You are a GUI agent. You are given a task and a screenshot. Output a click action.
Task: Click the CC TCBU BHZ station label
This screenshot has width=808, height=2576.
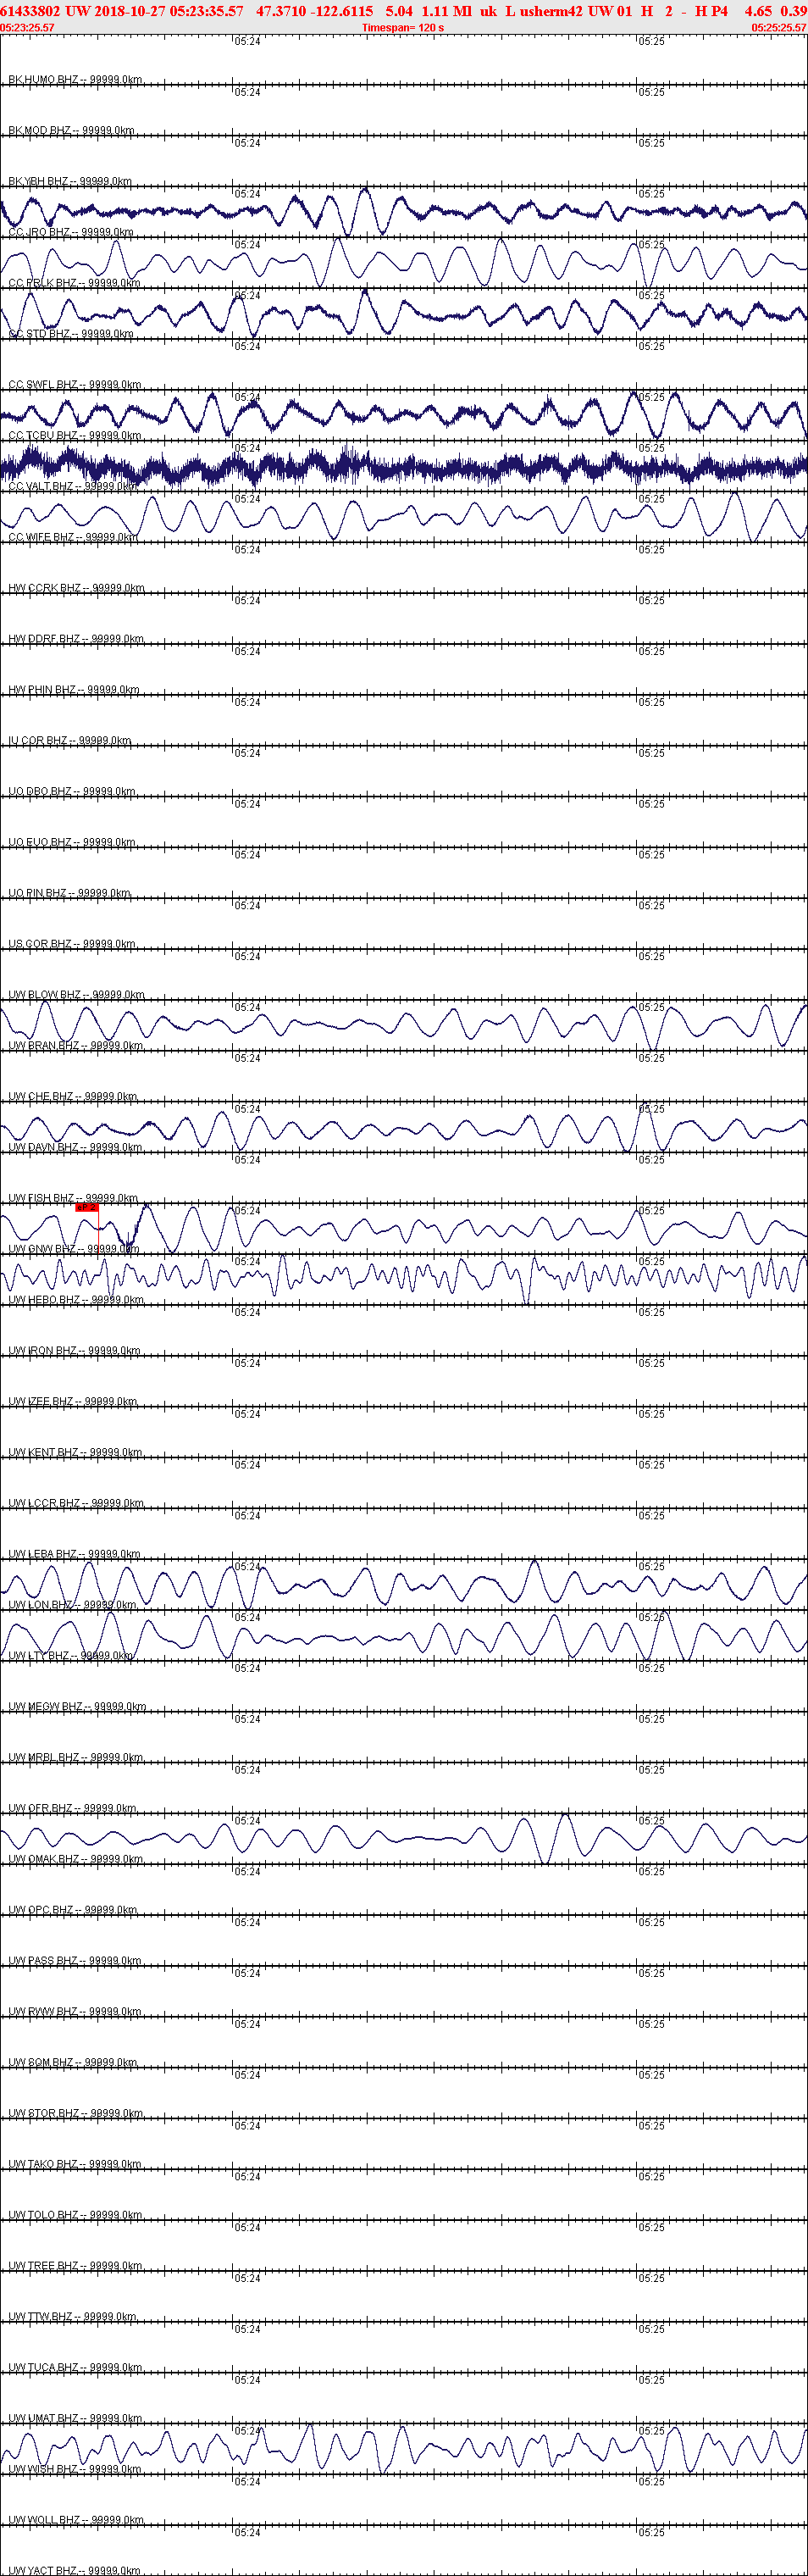point(74,436)
